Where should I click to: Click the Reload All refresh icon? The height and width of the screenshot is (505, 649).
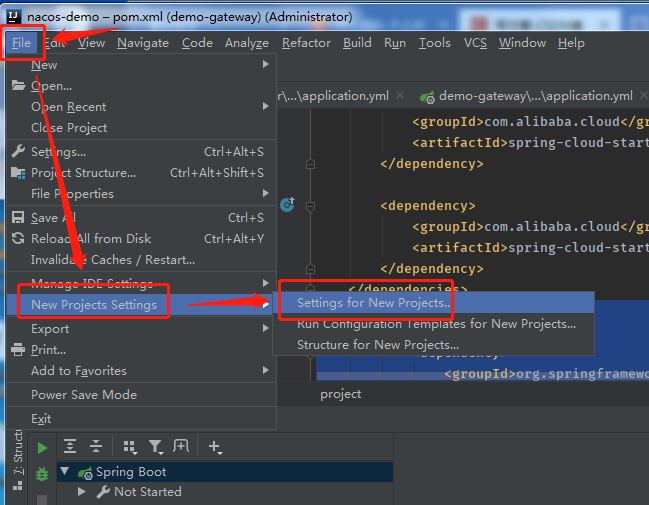click(18, 238)
